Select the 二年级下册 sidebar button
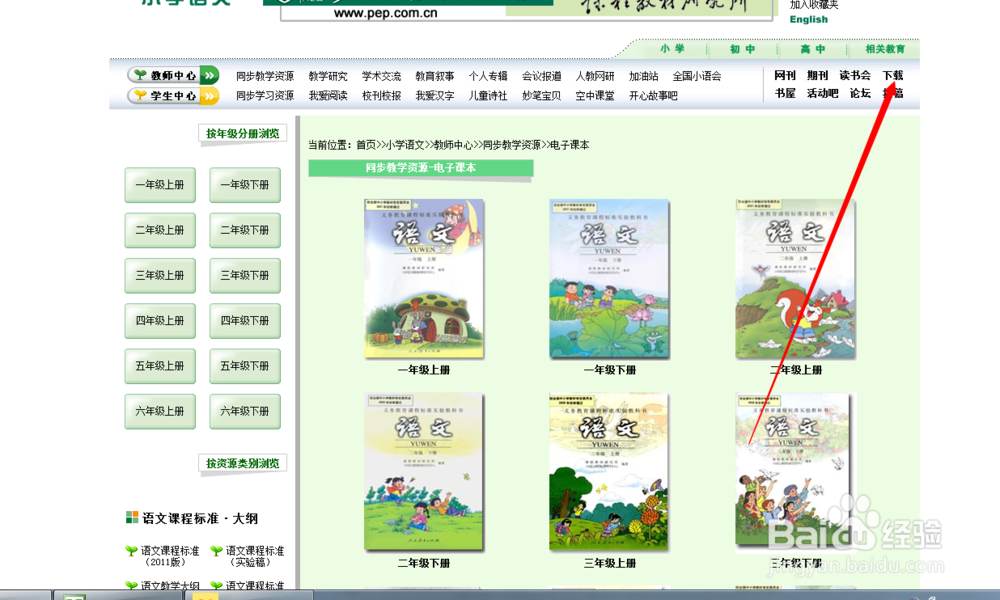The width and height of the screenshot is (1000, 600). tap(245, 230)
